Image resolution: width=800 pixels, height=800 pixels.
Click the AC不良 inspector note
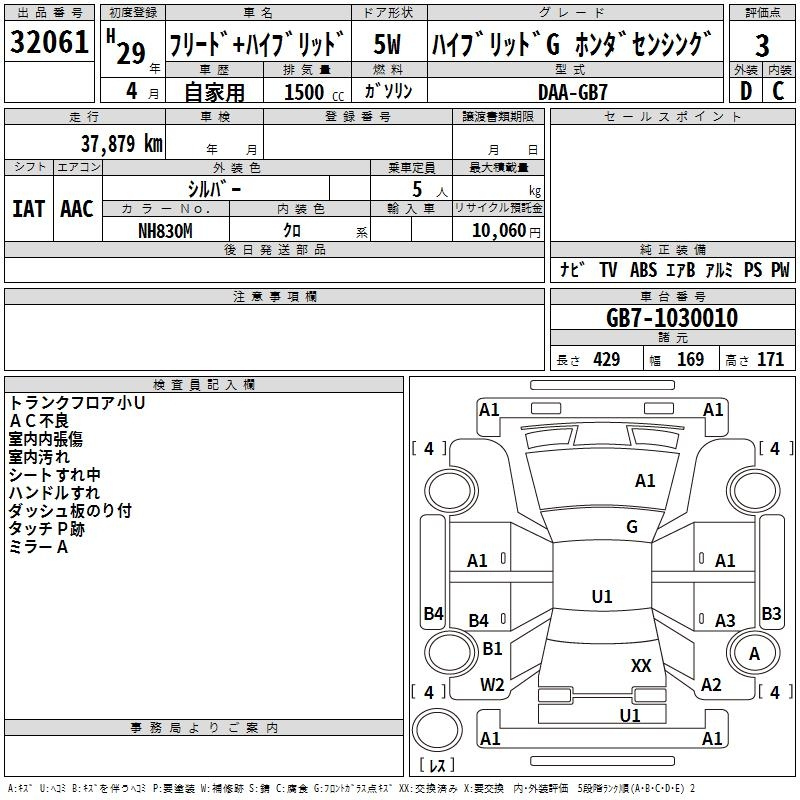tap(39, 421)
